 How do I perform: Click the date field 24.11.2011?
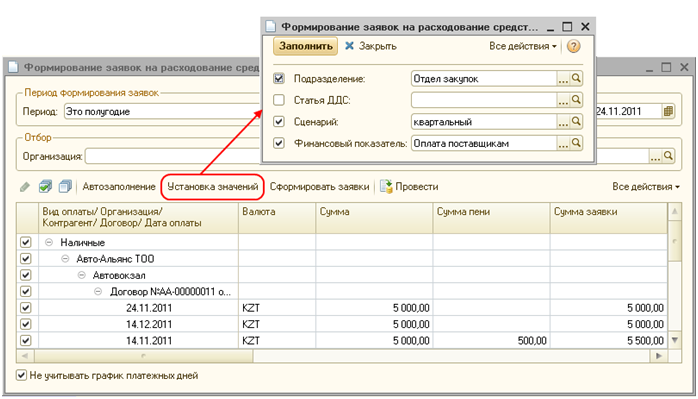(x=629, y=111)
